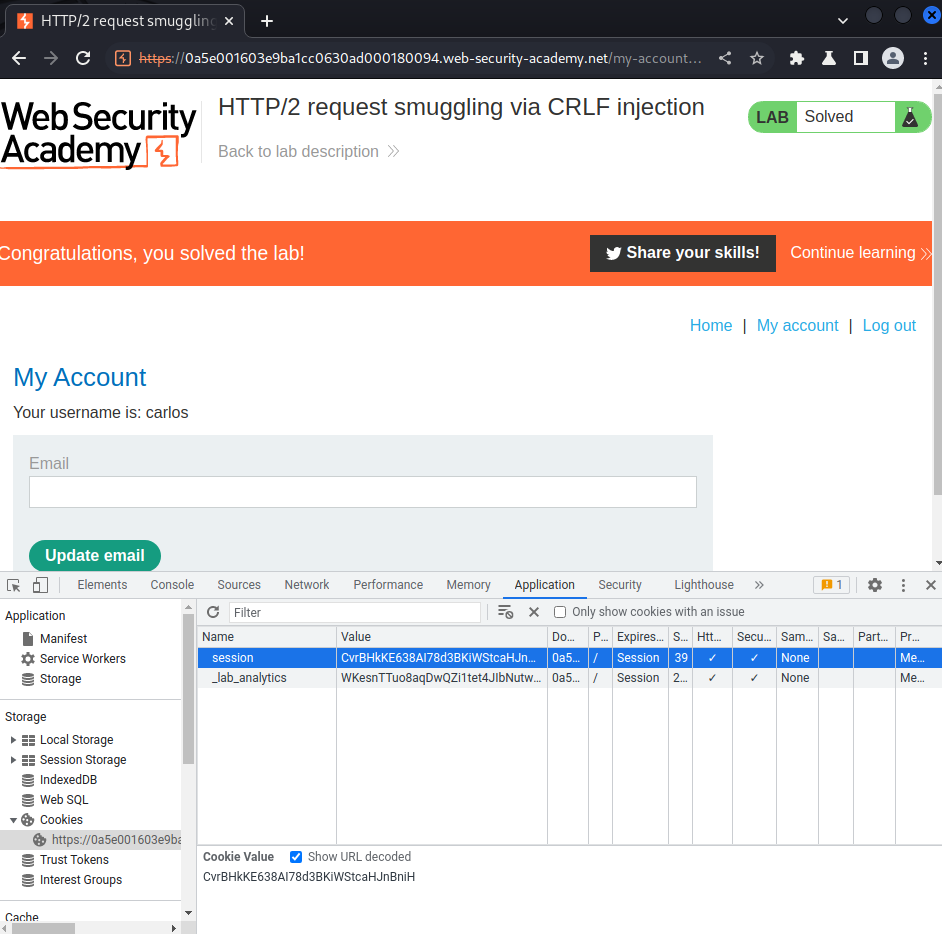Open DevTools settings gear icon
Viewport: 942px width, 934px height.
tap(875, 585)
